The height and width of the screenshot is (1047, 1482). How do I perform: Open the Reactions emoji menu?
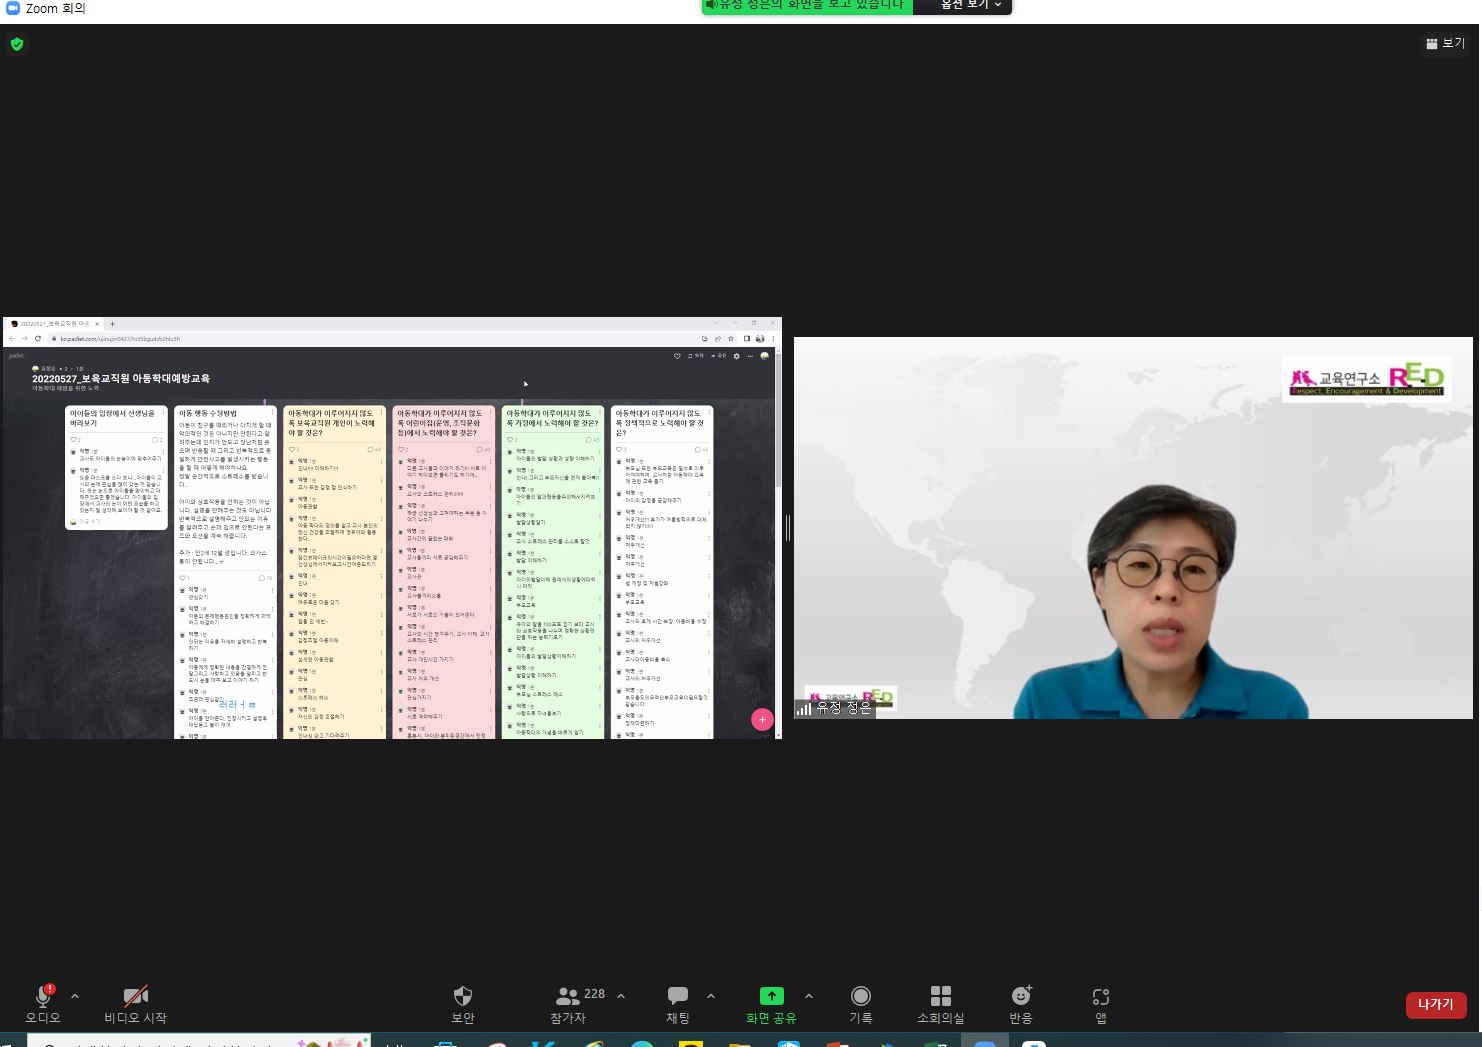coord(1020,1002)
